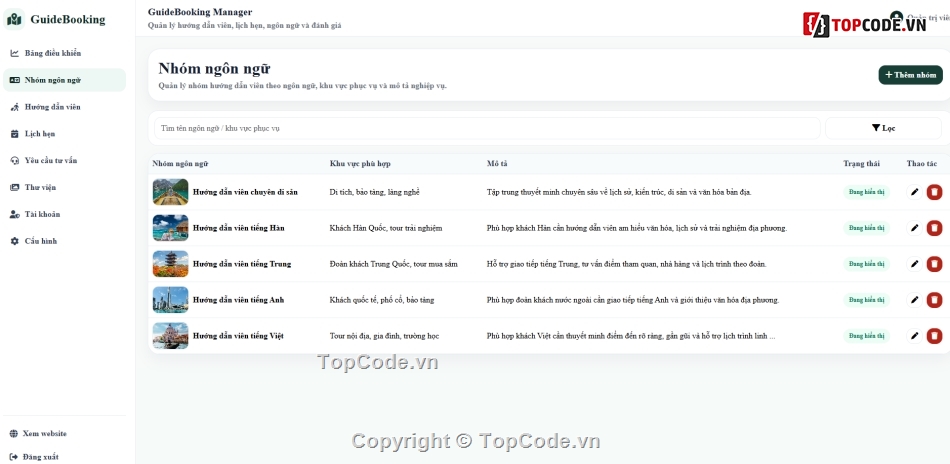Click edit pencil for Hướng dẫn viên chuyên di sản
This screenshot has width=950, height=464.
(x=914, y=192)
